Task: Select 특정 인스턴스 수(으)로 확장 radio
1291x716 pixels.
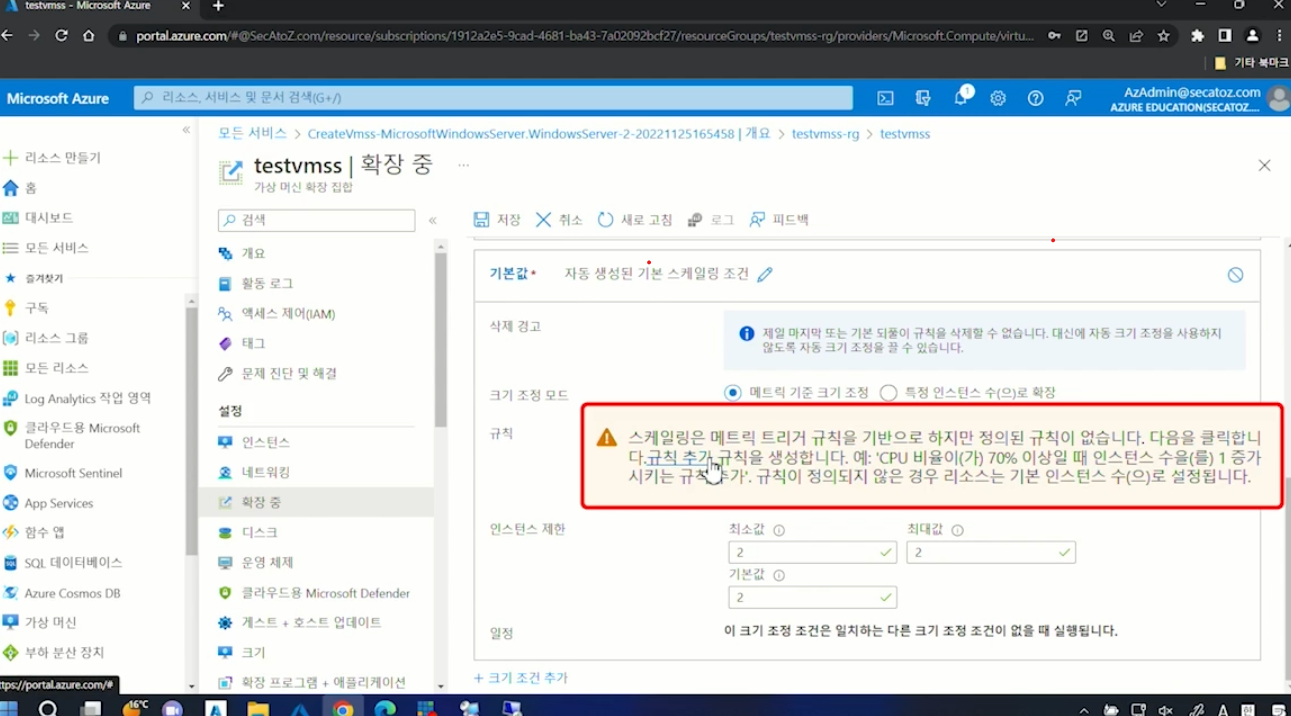Action: coord(888,393)
